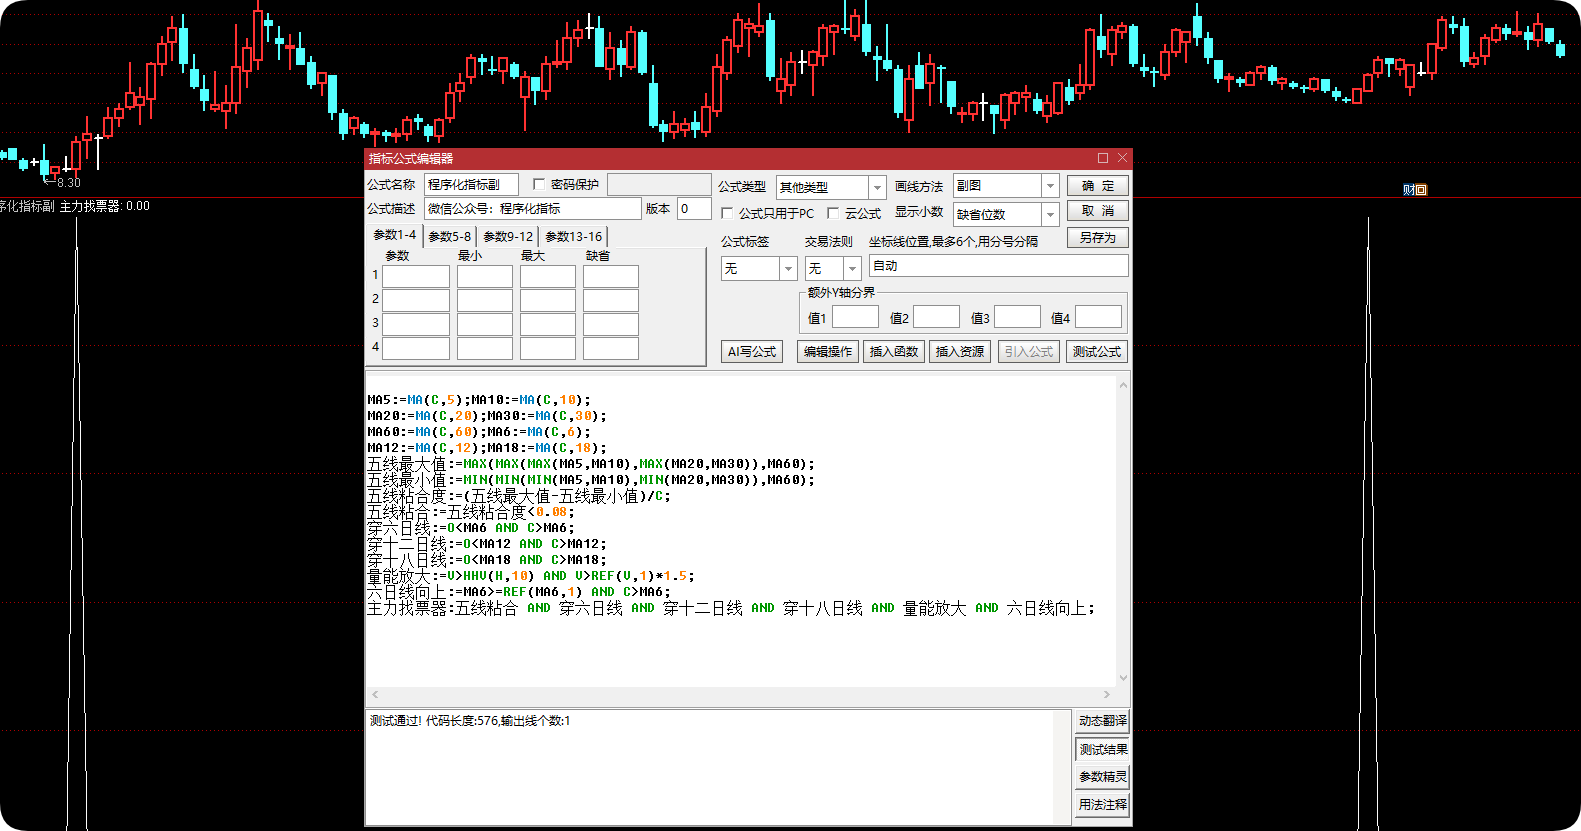Select the 参数13-16 tab

click(x=574, y=237)
